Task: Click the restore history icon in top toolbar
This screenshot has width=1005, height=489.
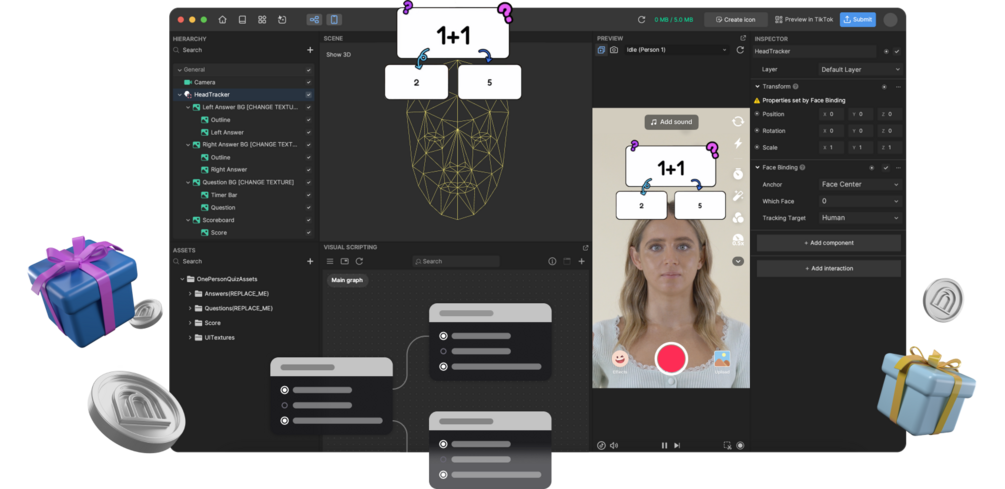Action: [x=282, y=20]
